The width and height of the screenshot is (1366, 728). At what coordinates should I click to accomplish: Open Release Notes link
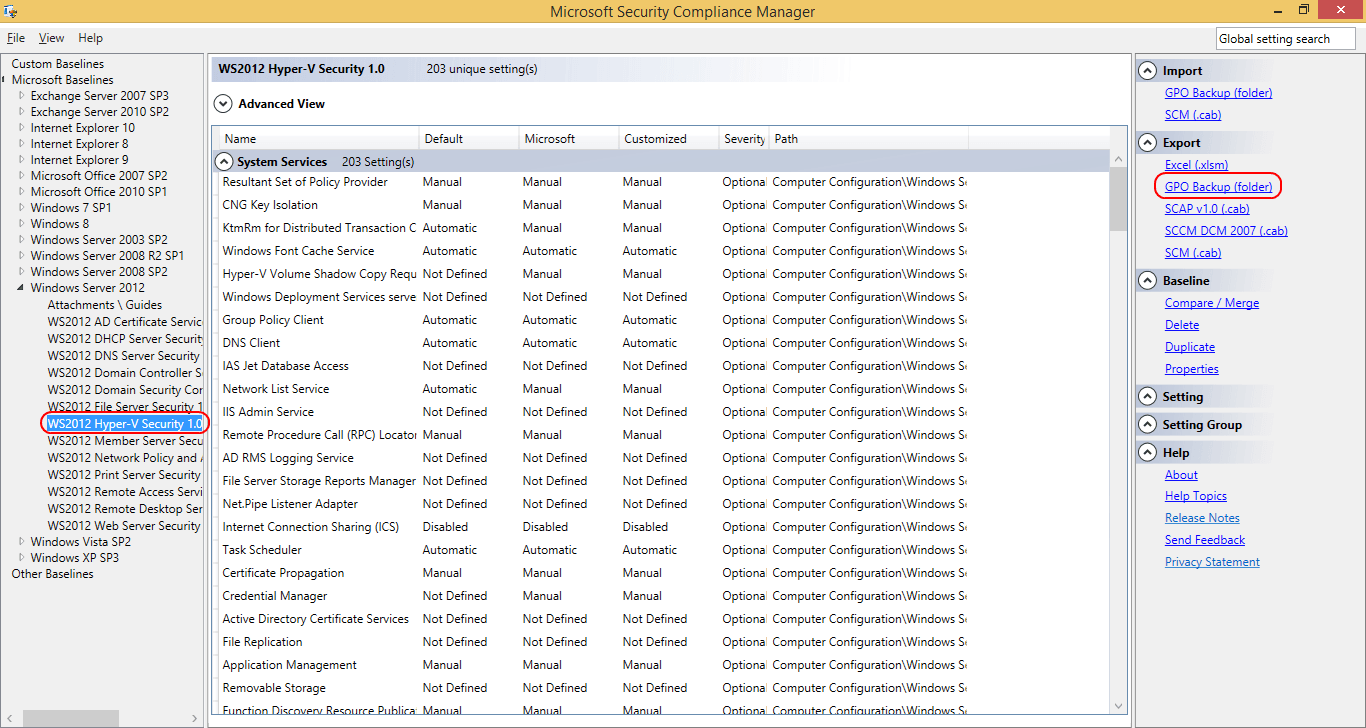(x=1202, y=518)
